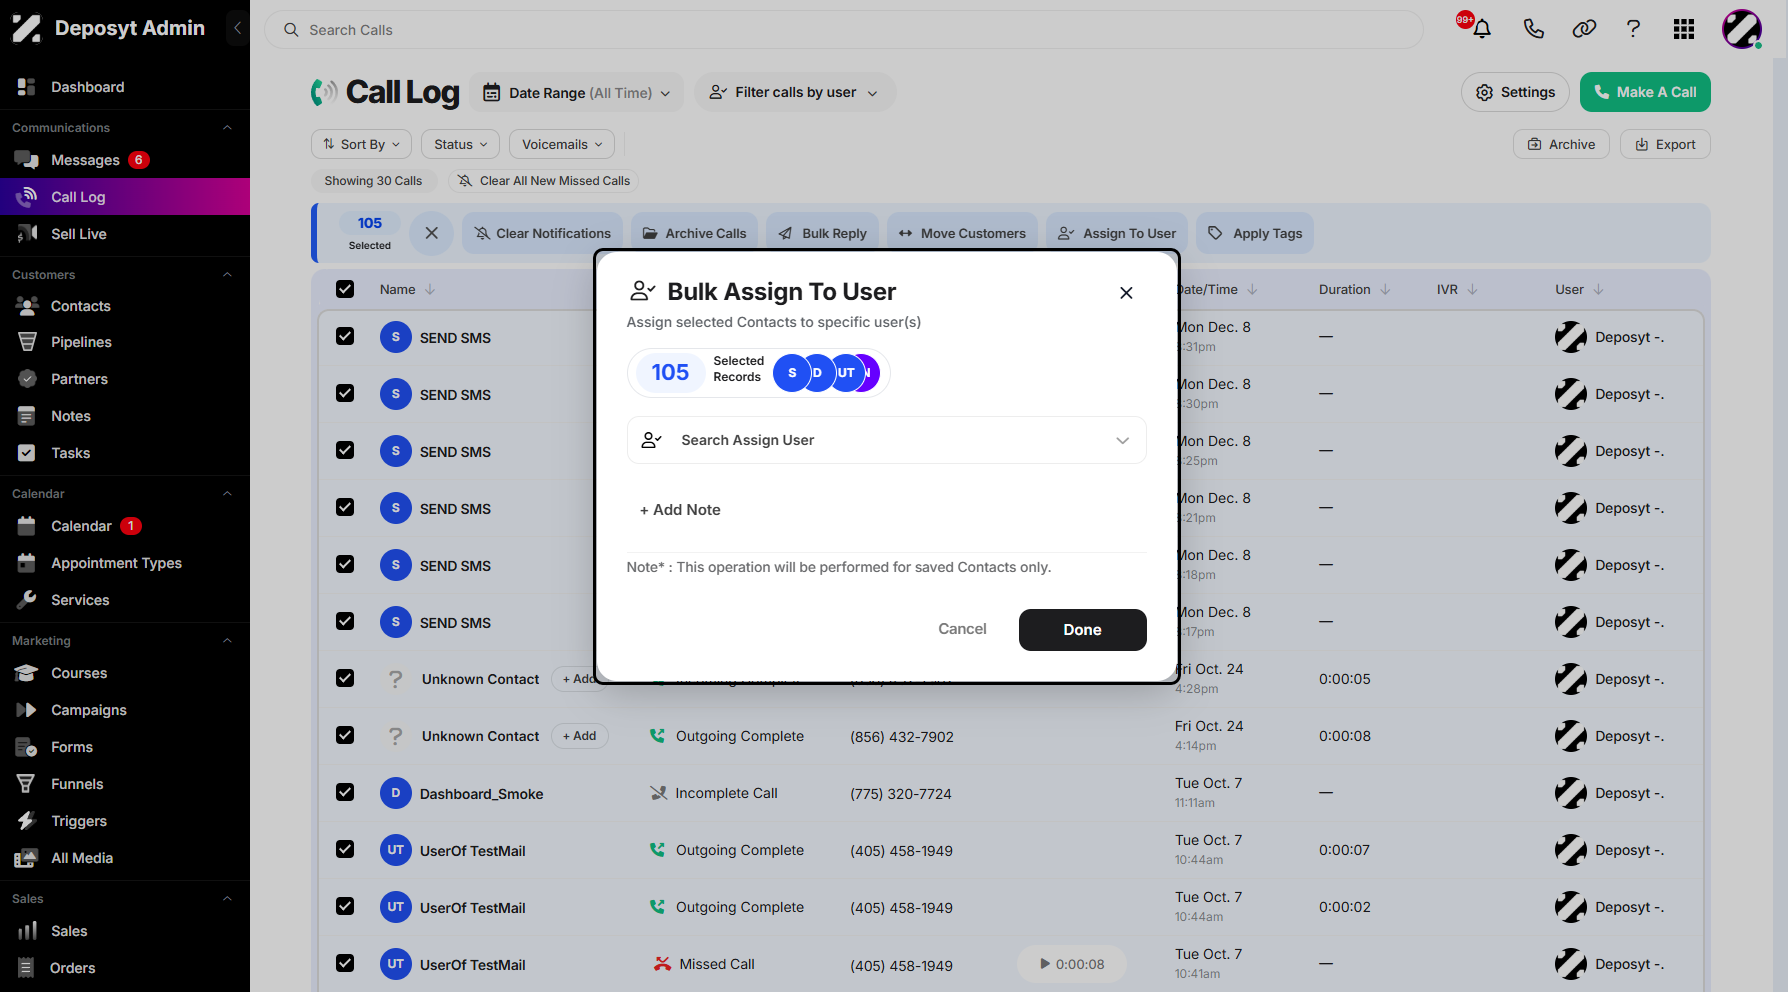Uncheck the Missed Call UserOf TestMail checkbox
1788x992 pixels.
pyautogui.click(x=345, y=963)
